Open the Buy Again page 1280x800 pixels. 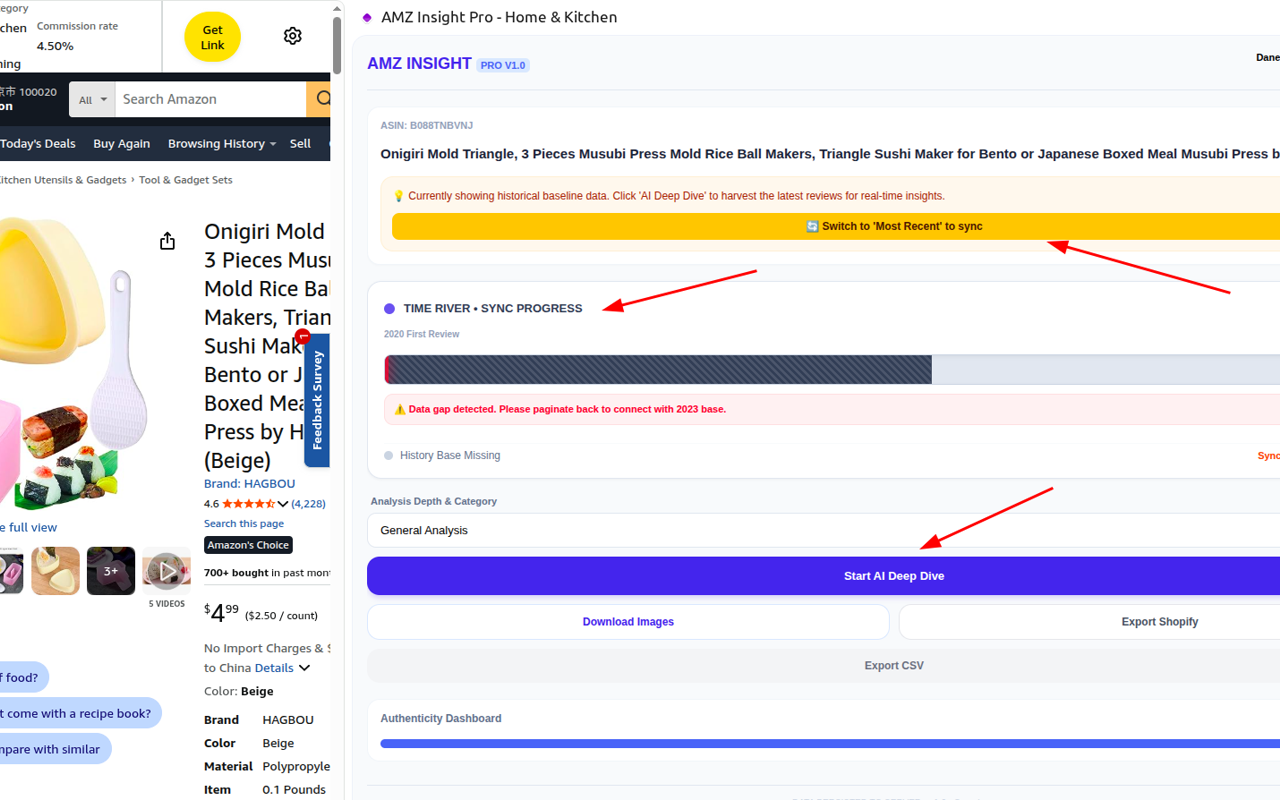[121, 144]
